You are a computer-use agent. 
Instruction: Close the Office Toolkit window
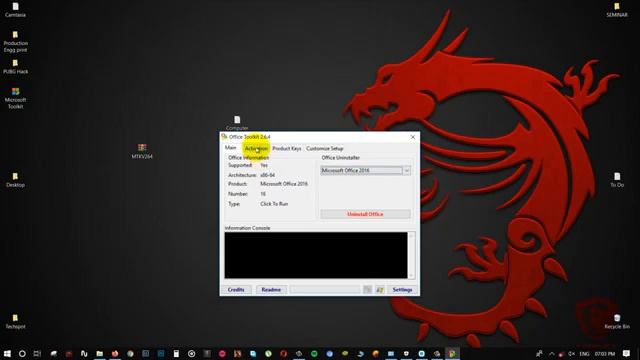point(413,137)
